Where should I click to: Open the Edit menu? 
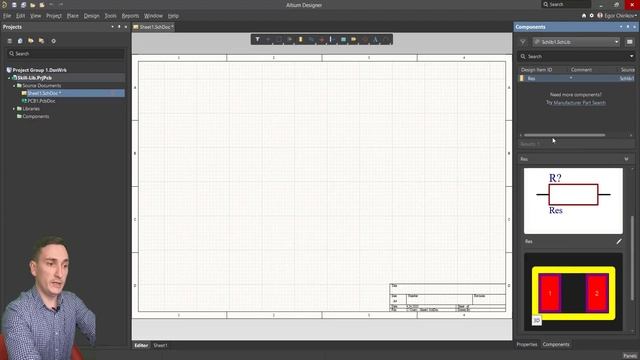[x=20, y=16]
